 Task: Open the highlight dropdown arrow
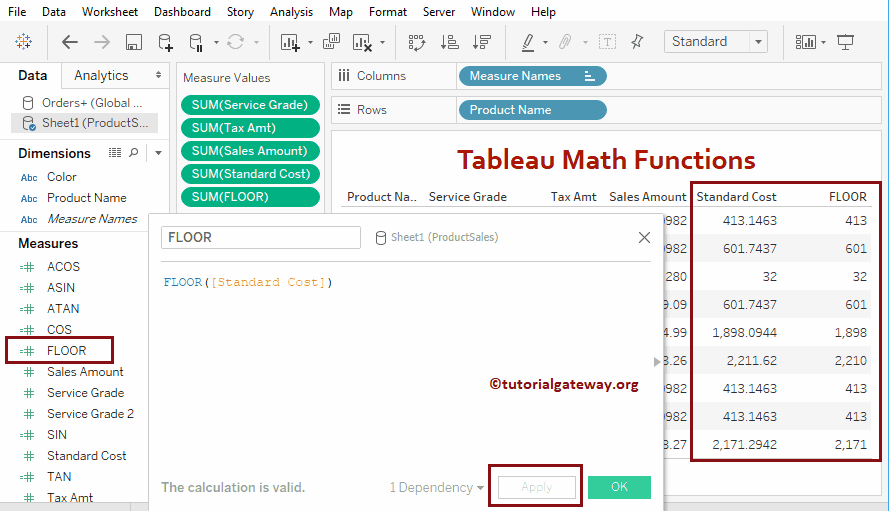click(545, 43)
